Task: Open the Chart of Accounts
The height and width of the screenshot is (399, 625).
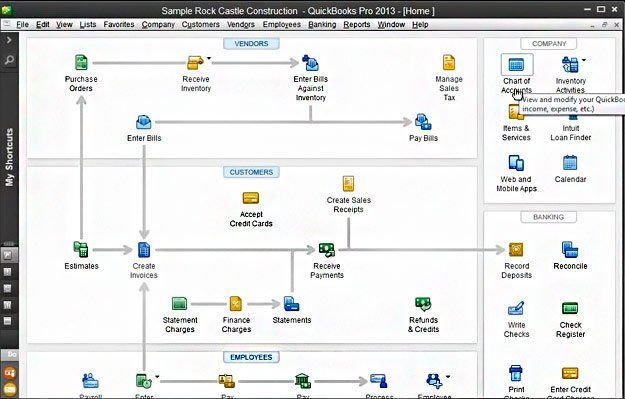Action: [x=516, y=65]
